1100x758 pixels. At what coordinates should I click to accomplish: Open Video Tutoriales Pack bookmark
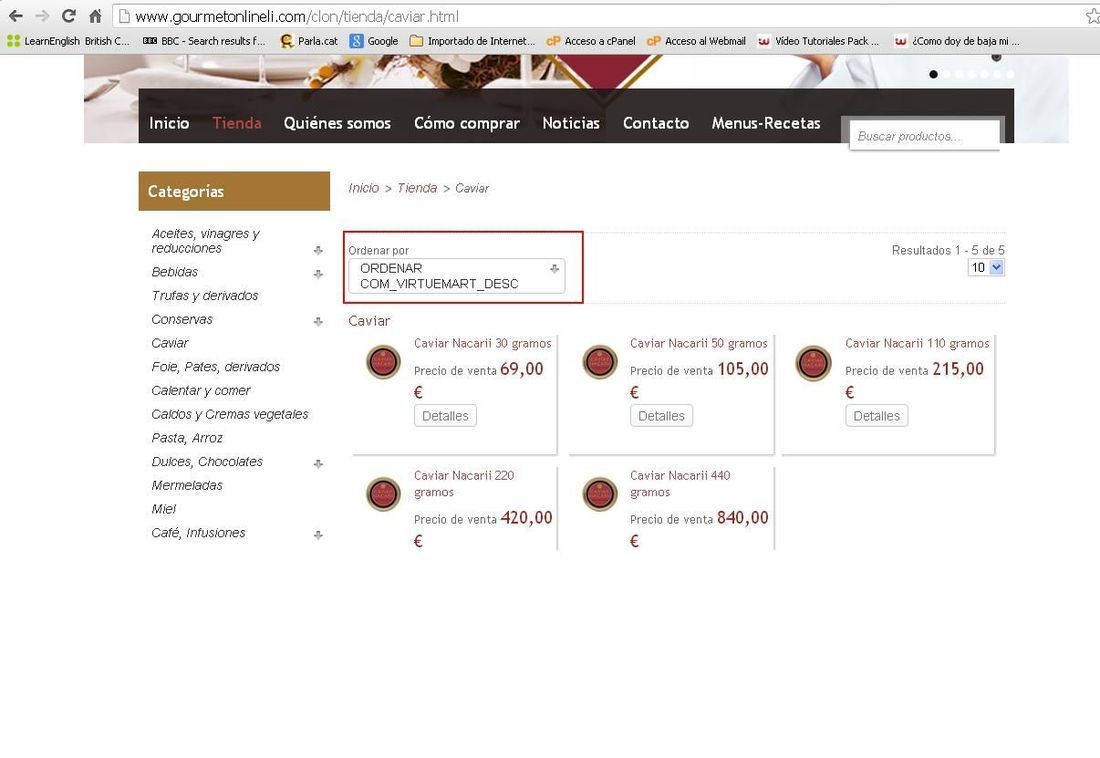click(818, 41)
